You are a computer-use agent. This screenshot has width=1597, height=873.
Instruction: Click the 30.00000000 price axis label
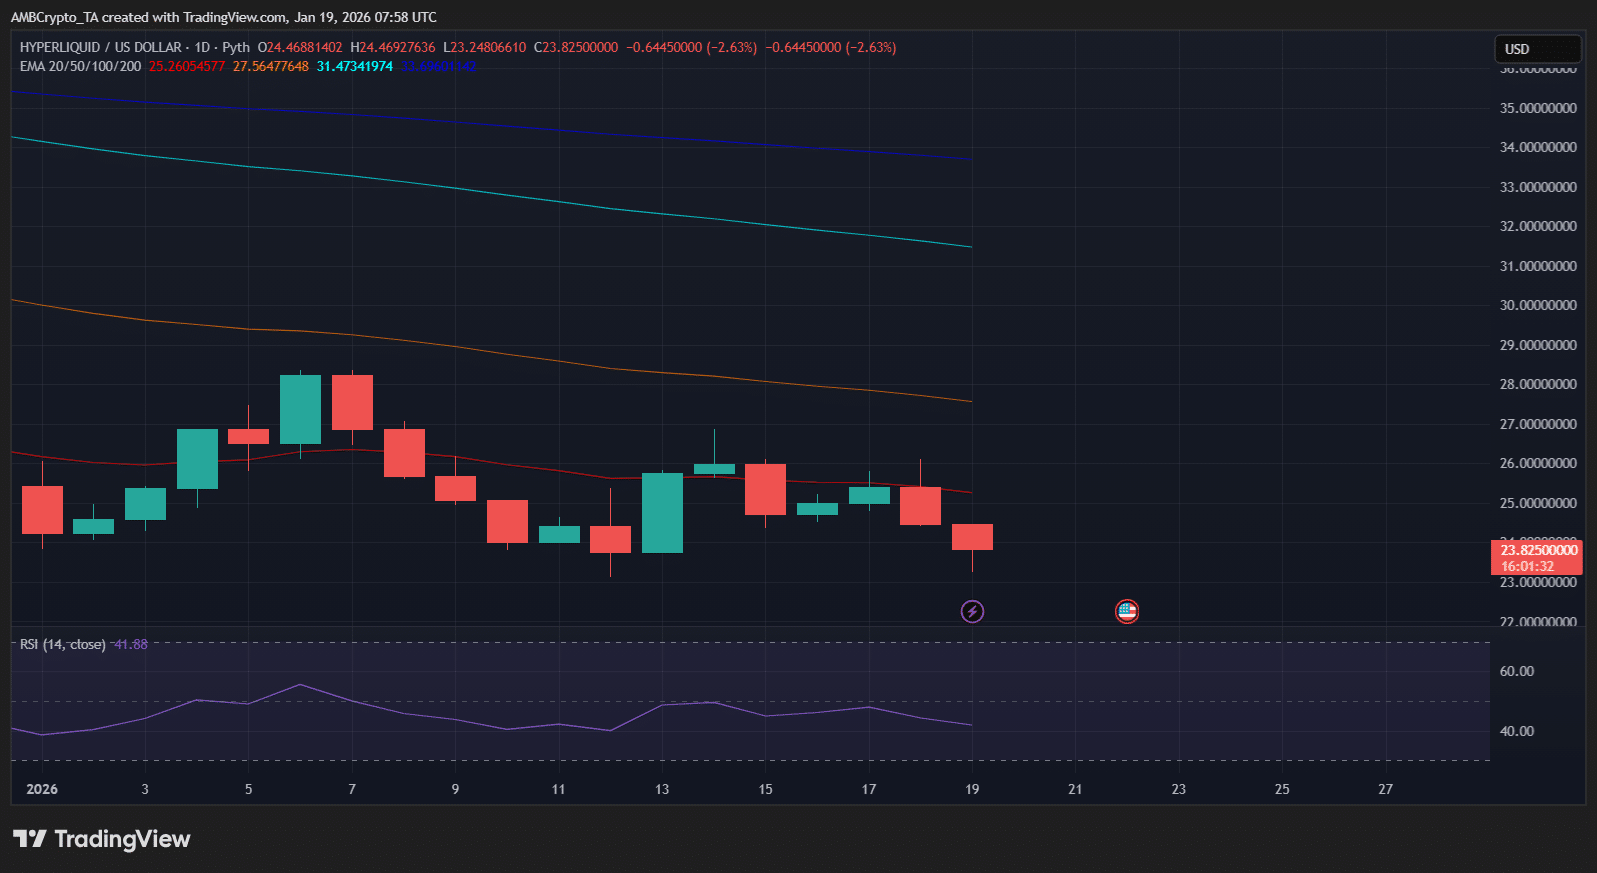pyautogui.click(x=1537, y=305)
